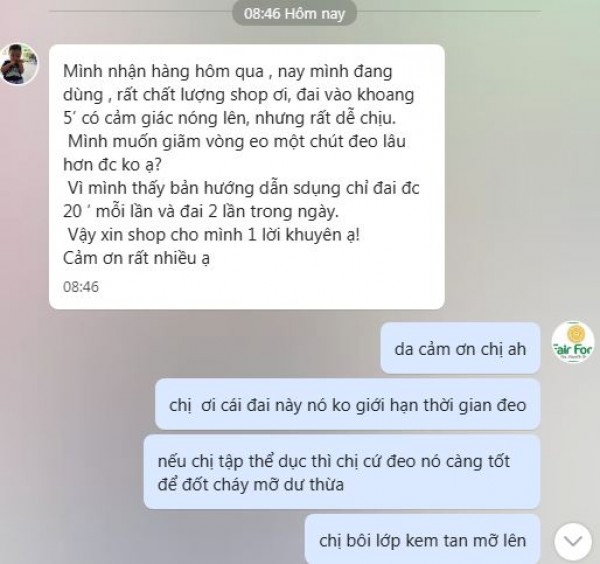This screenshot has height=564, width=600.
Task: Click the line "hơn đc ko ạ?"
Action: [x=112, y=165]
